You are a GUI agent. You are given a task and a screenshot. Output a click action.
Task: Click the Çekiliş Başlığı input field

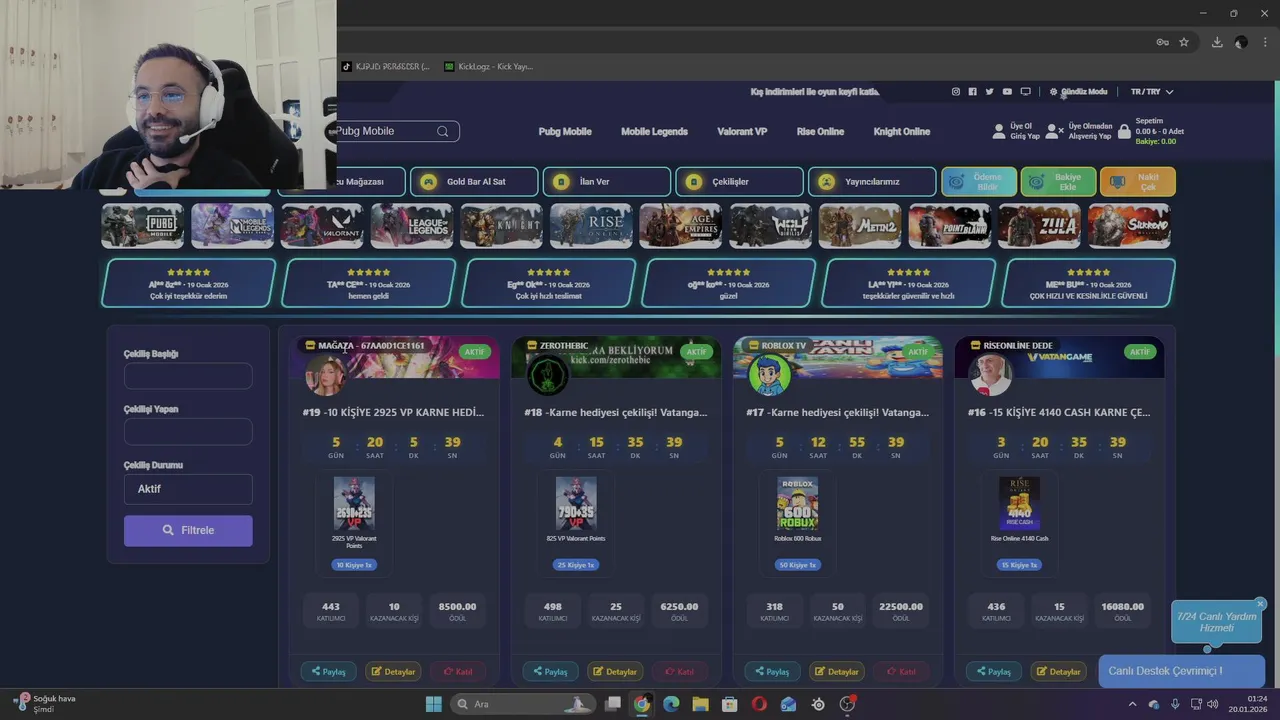click(x=188, y=376)
